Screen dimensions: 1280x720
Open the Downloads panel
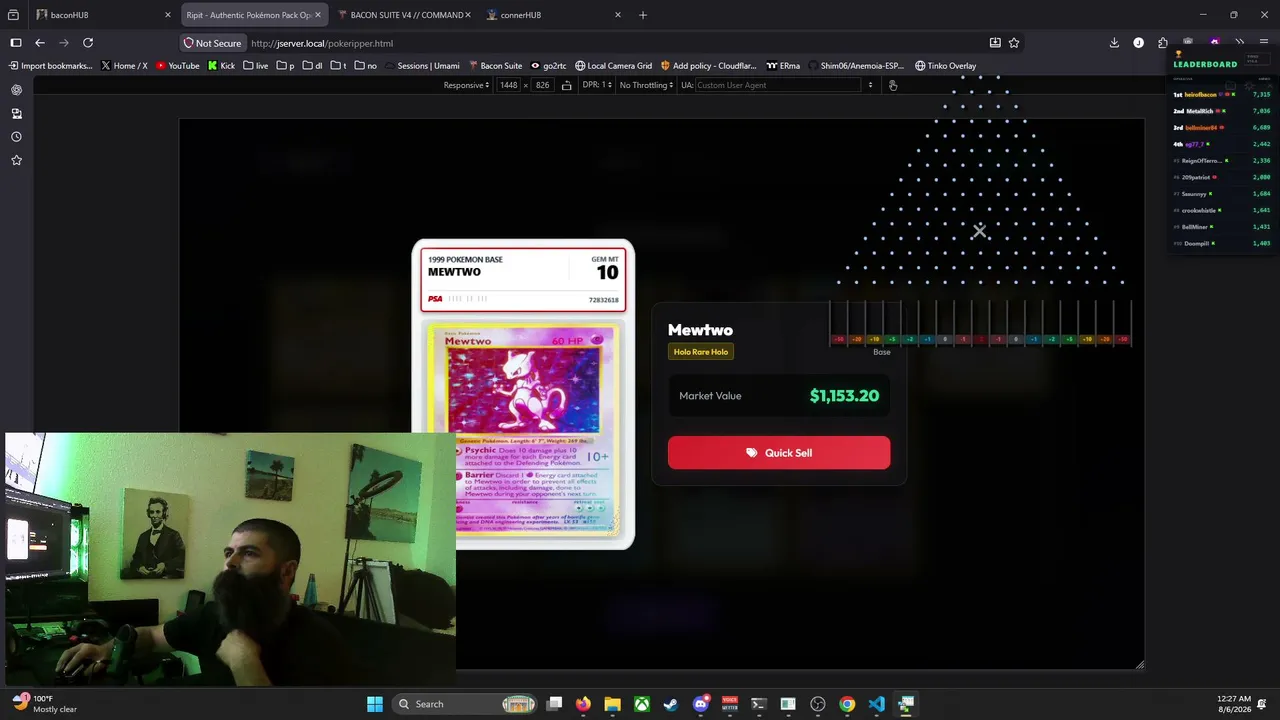tap(1114, 43)
